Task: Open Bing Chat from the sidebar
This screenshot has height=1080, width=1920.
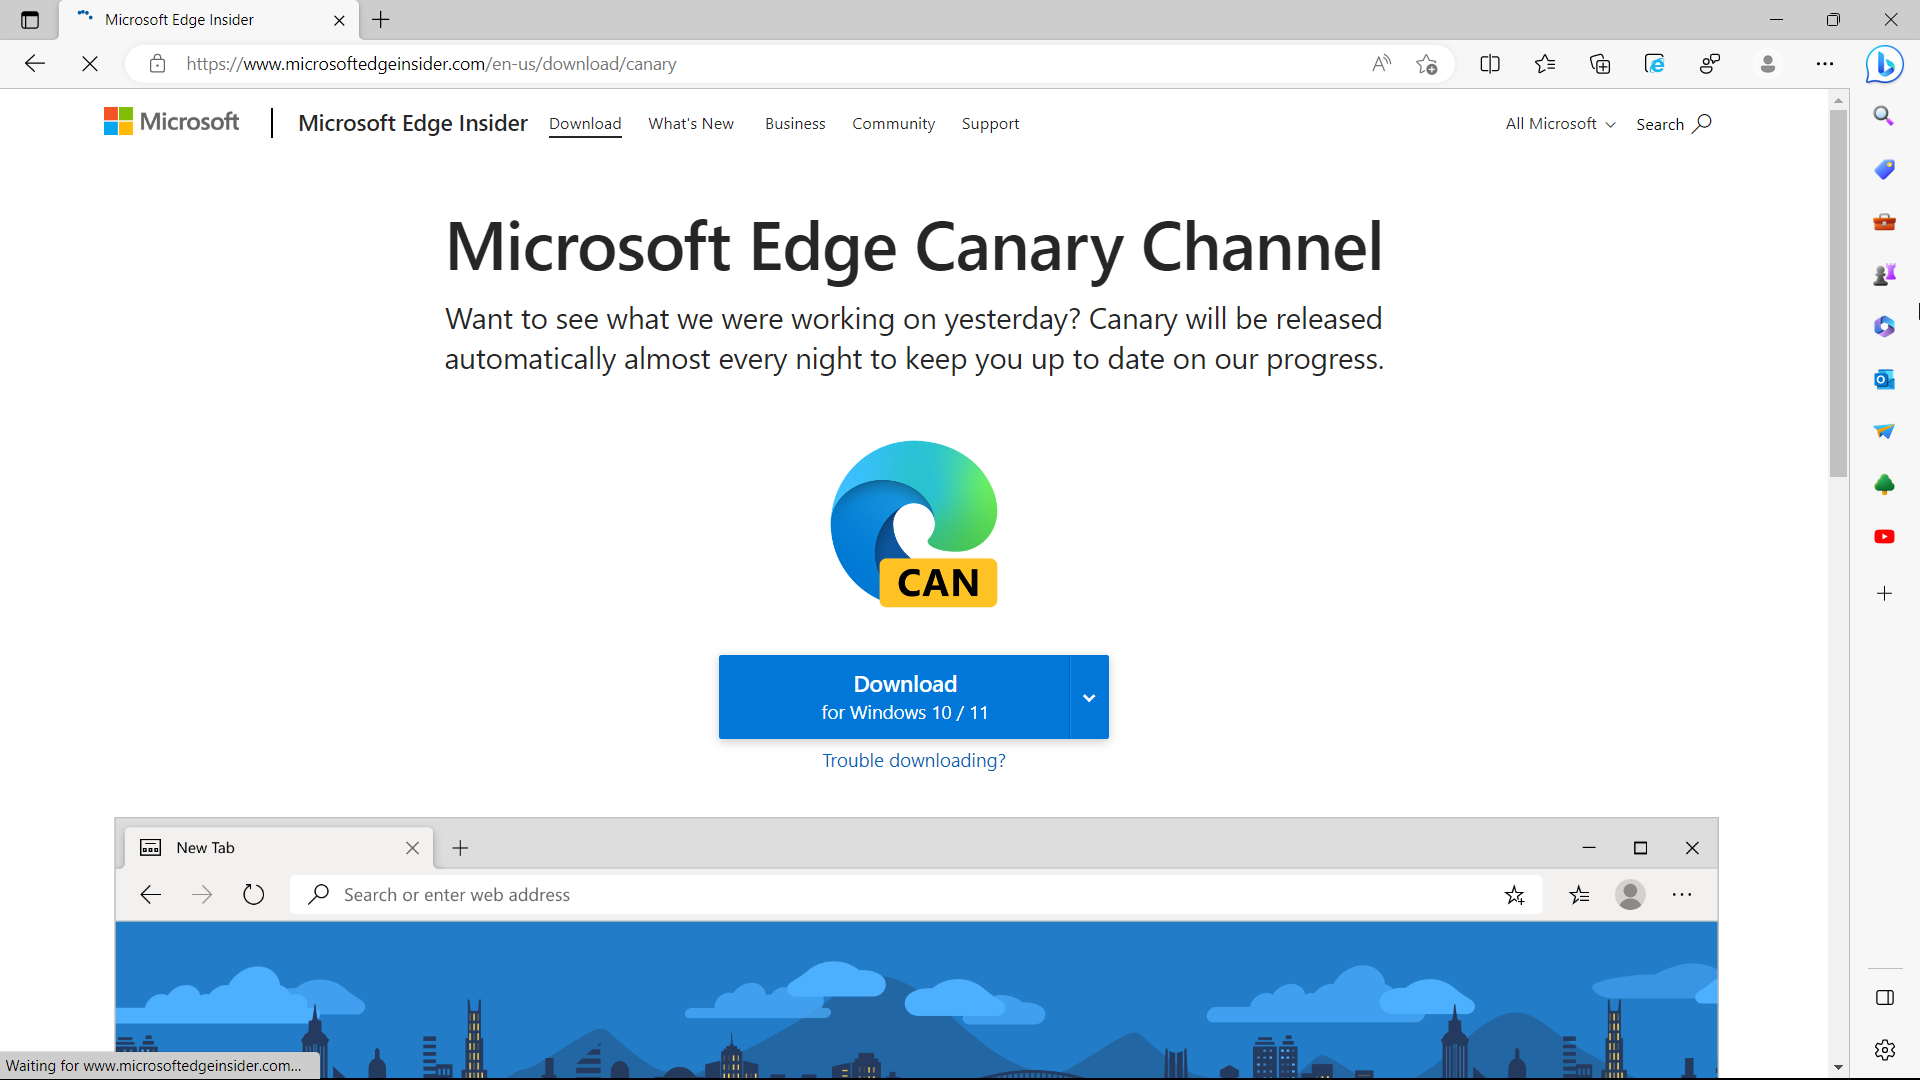Action: (x=1885, y=65)
